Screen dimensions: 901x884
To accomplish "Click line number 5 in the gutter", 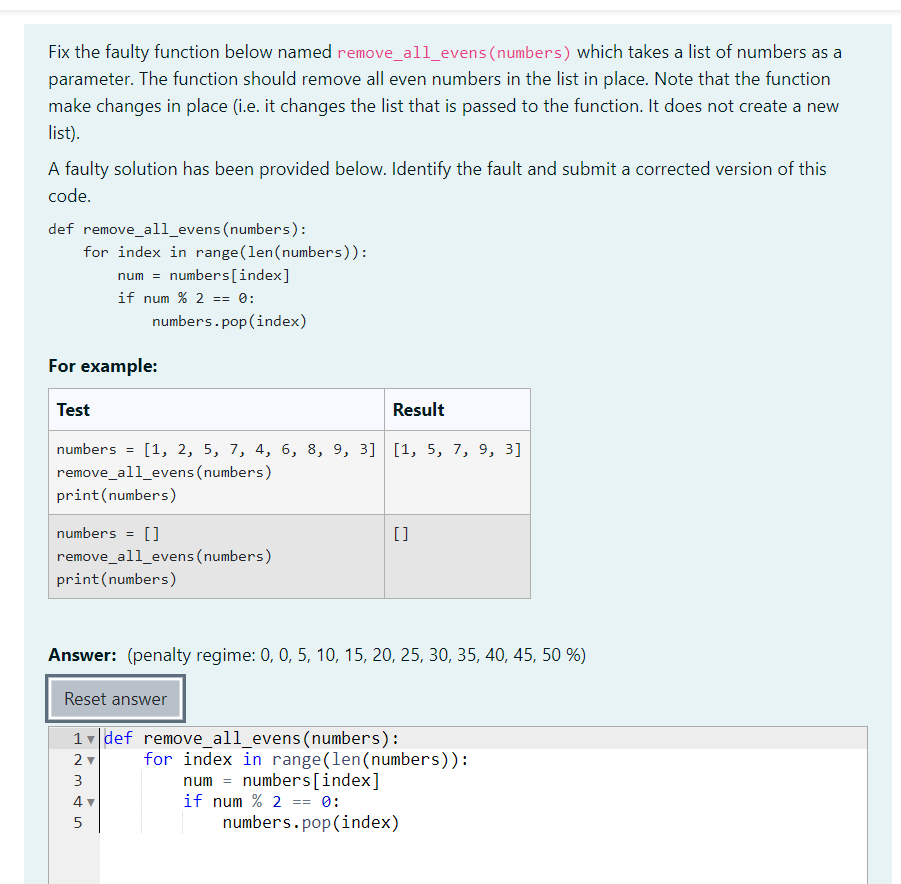I will click(77, 822).
